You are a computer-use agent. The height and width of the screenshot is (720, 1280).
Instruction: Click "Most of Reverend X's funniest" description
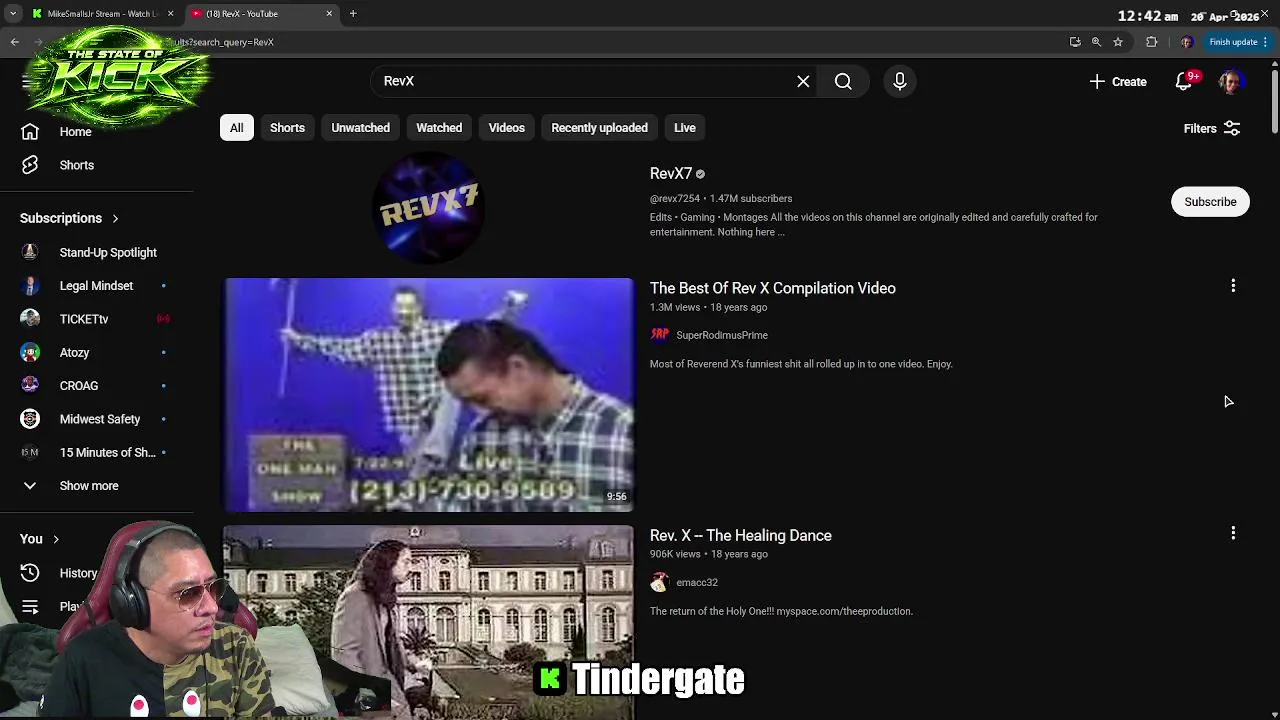click(x=801, y=364)
